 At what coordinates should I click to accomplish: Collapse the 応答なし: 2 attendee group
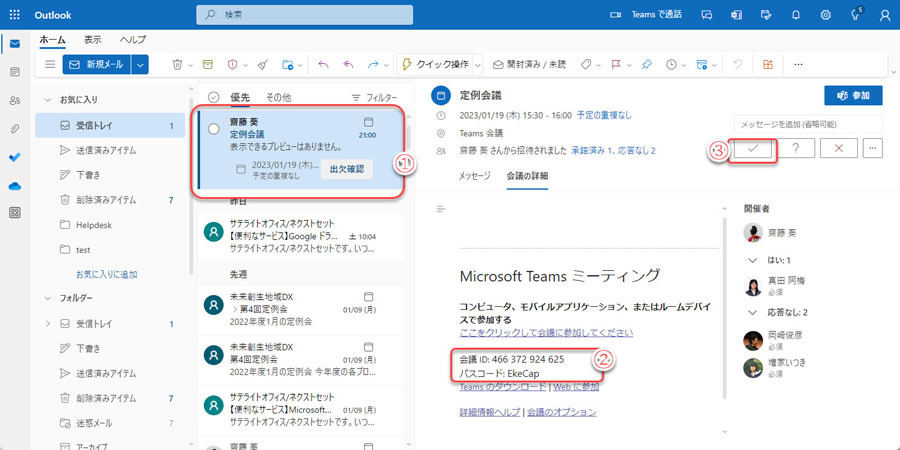click(752, 313)
